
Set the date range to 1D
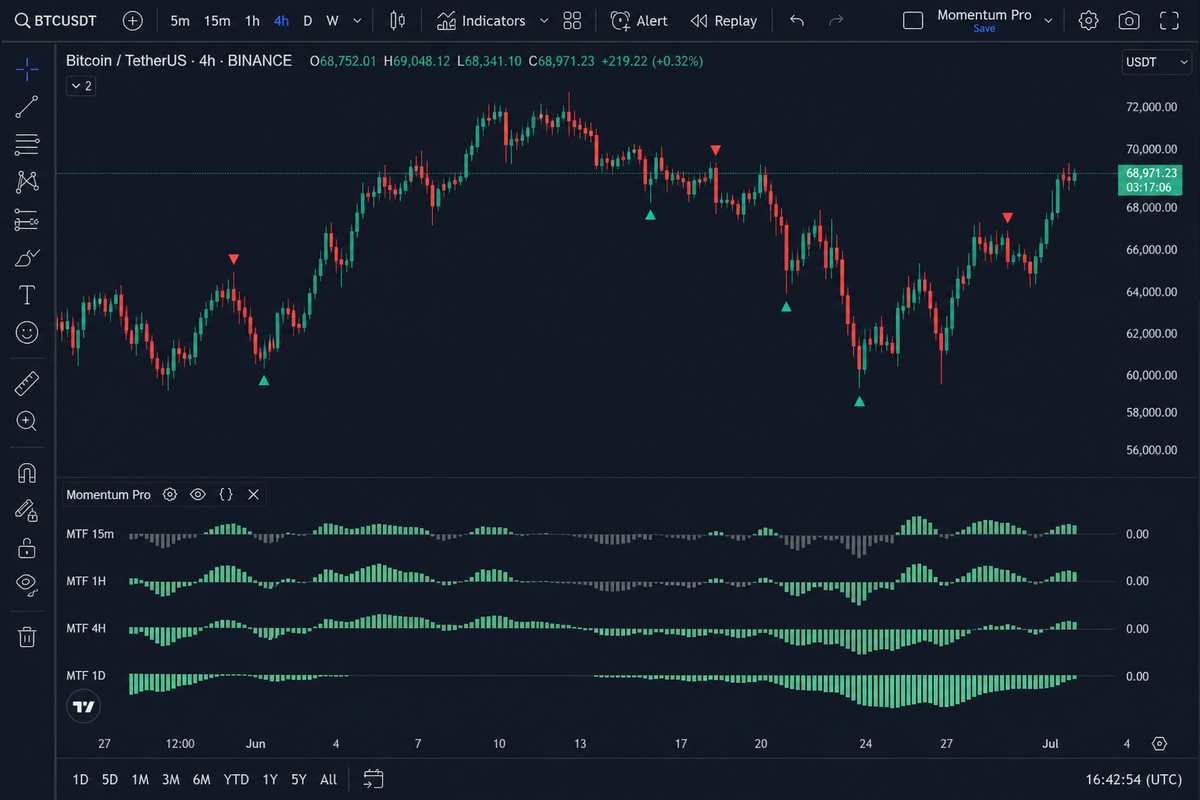81,779
